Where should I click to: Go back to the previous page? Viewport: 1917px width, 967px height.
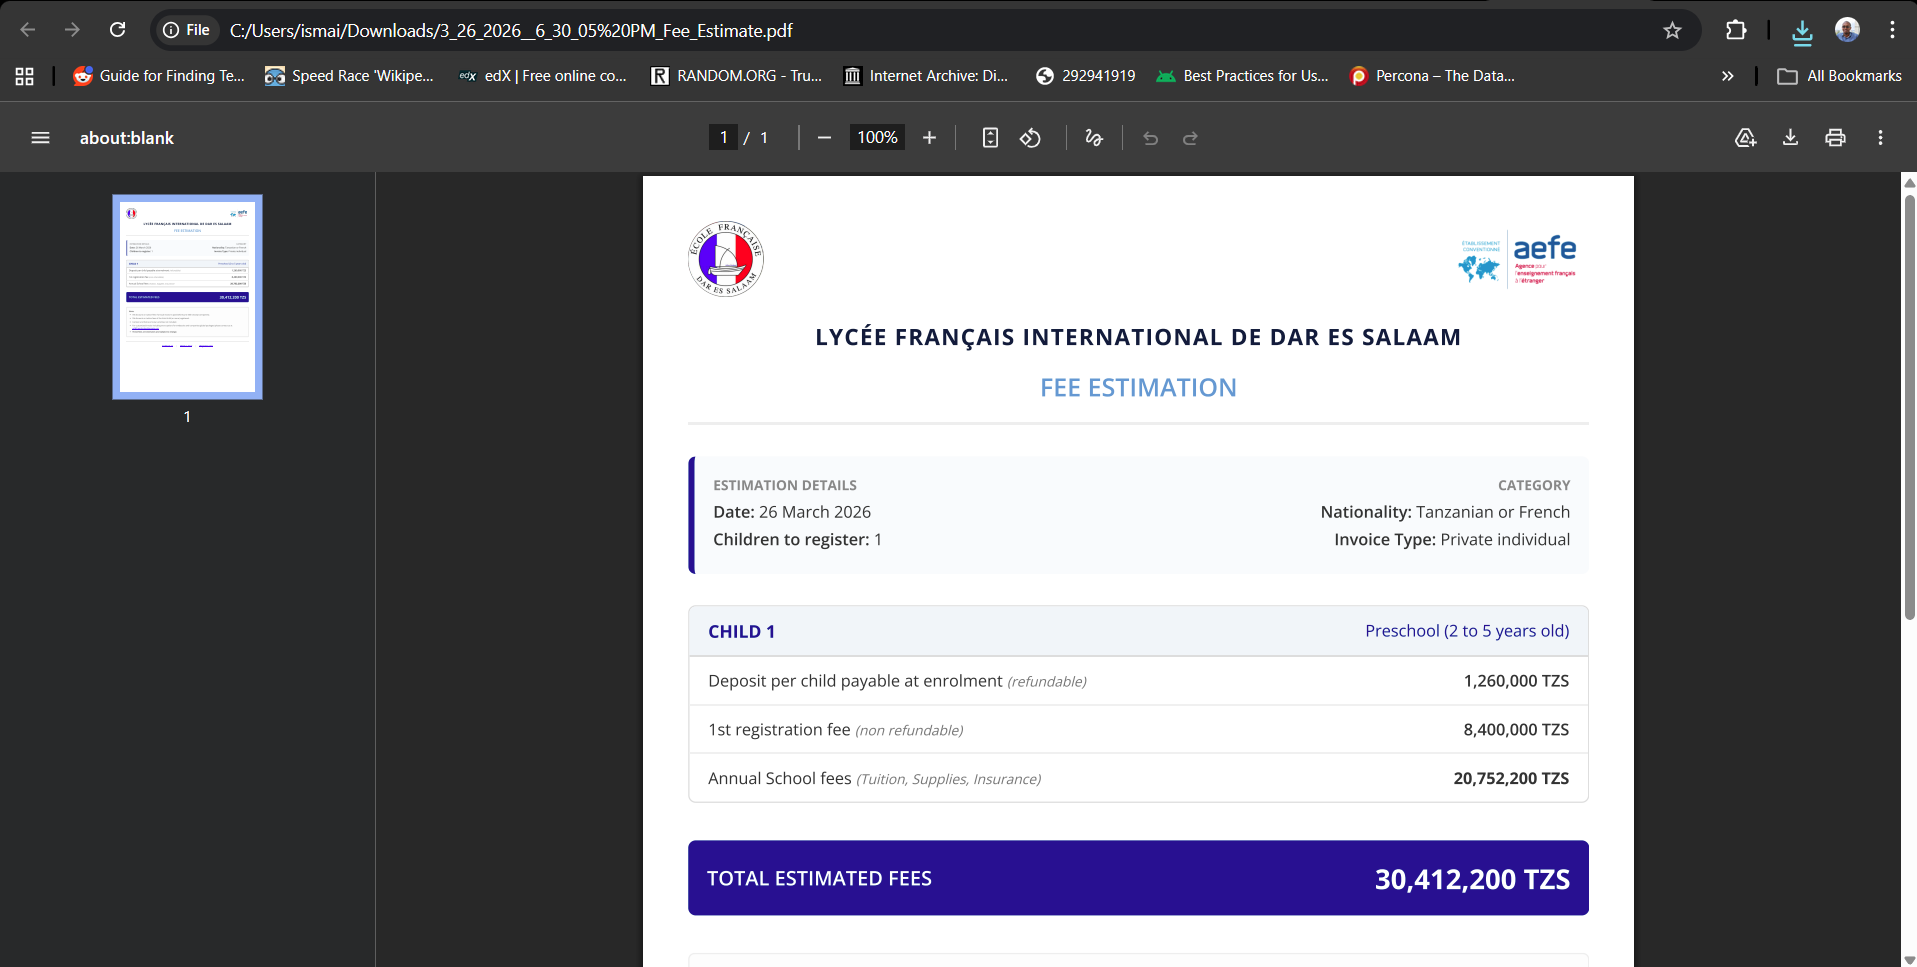coord(28,30)
